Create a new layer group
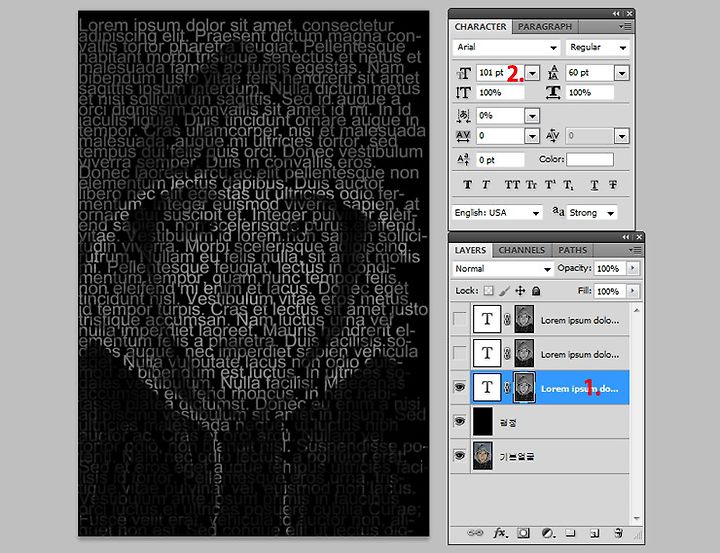The width and height of the screenshot is (720, 553). coord(570,533)
